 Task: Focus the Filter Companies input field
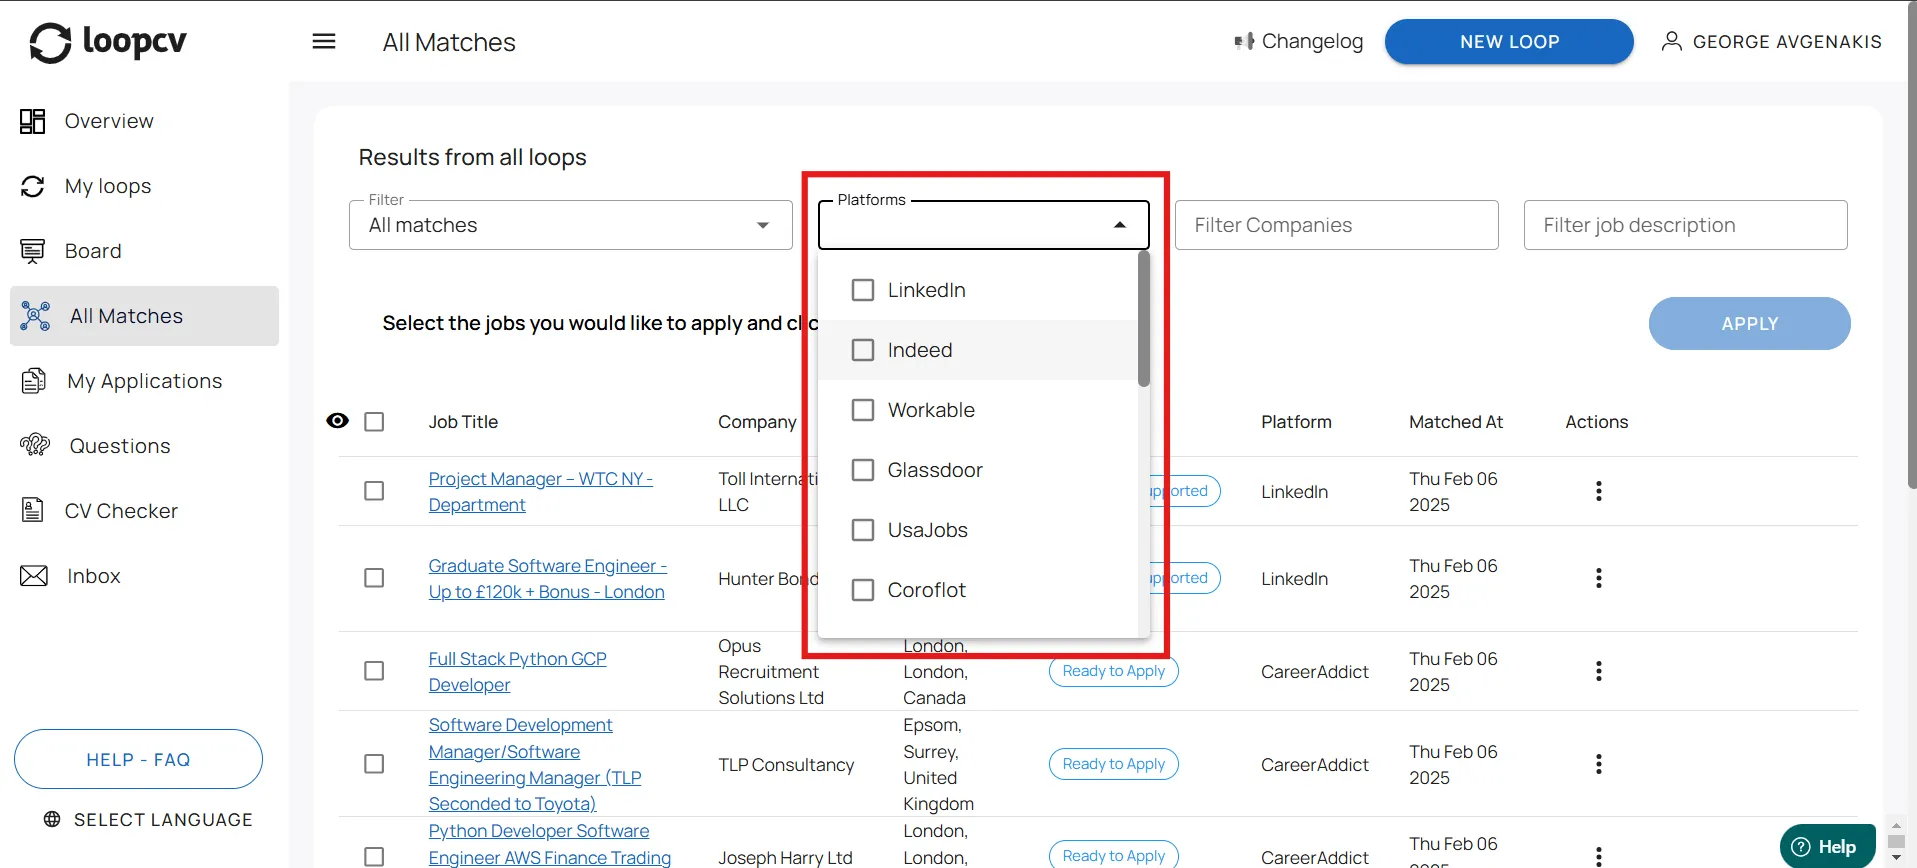click(1337, 225)
